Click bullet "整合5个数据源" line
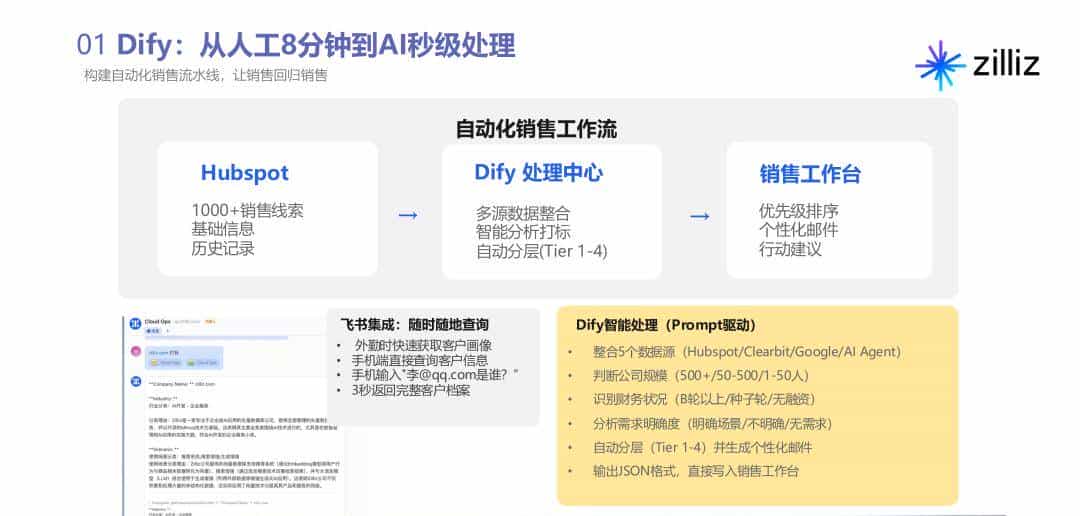Viewport: 1080px width, 516px height. tap(747, 352)
